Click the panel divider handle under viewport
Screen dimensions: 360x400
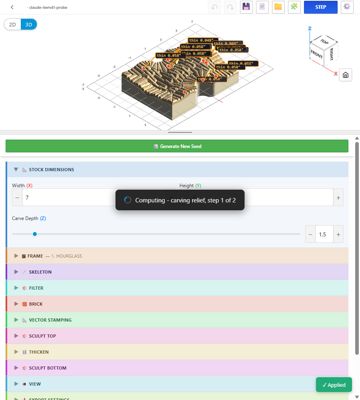pos(180,132)
